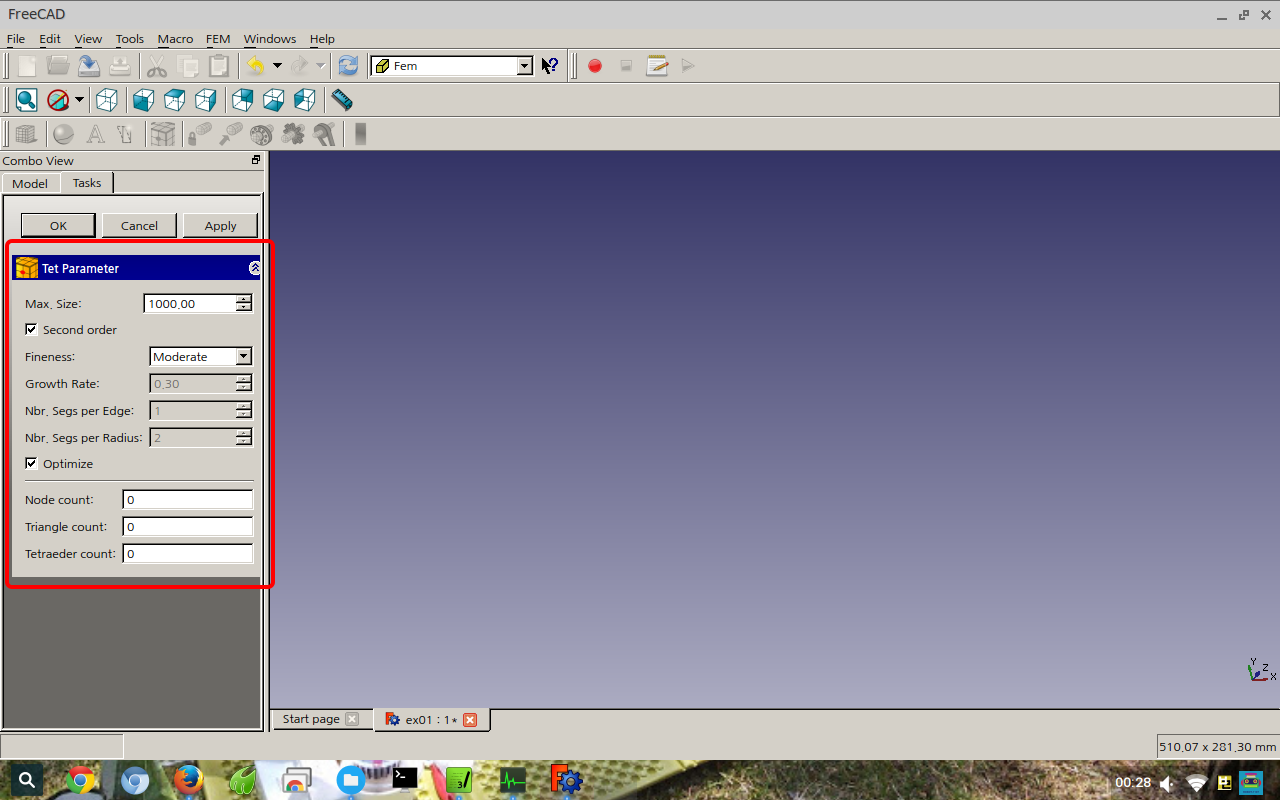Switch to the Model tab
Viewport: 1280px width, 800px height.
30,183
